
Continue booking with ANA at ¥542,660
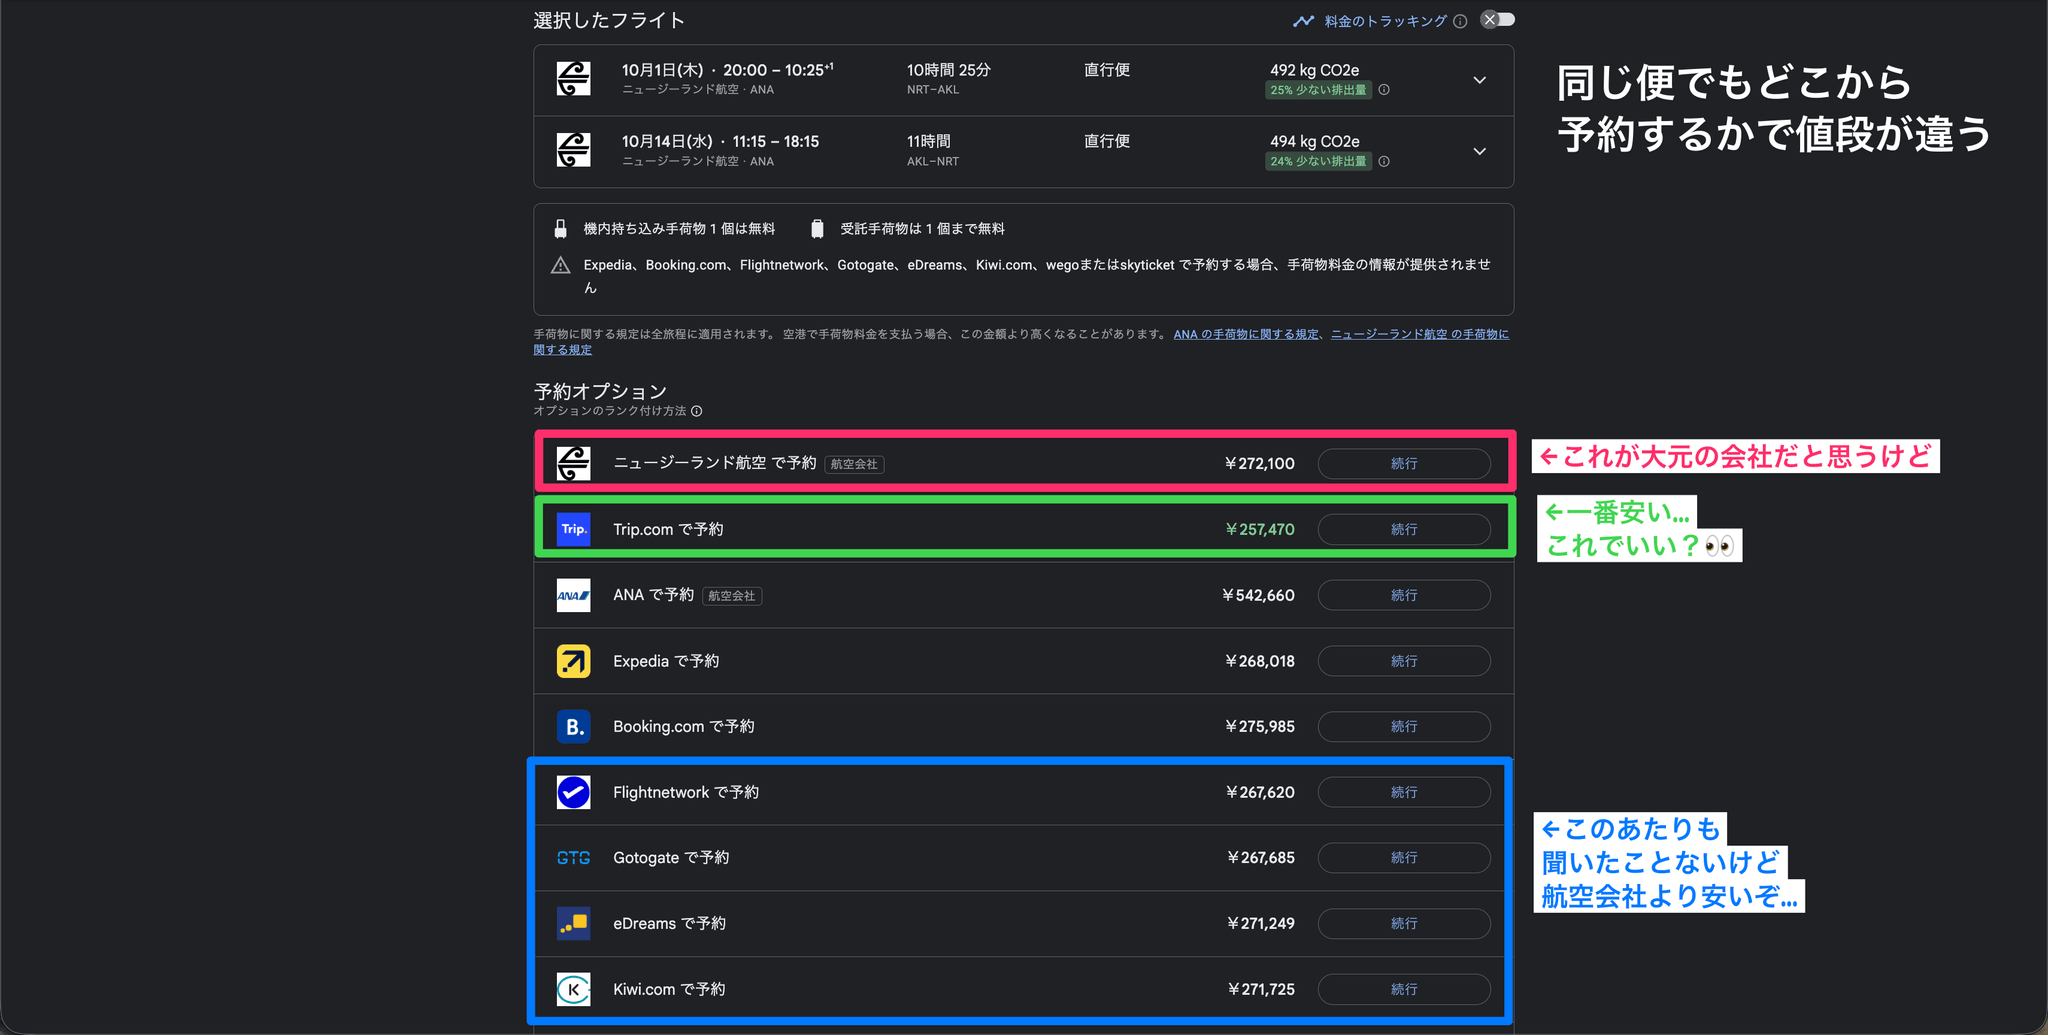coord(1404,595)
